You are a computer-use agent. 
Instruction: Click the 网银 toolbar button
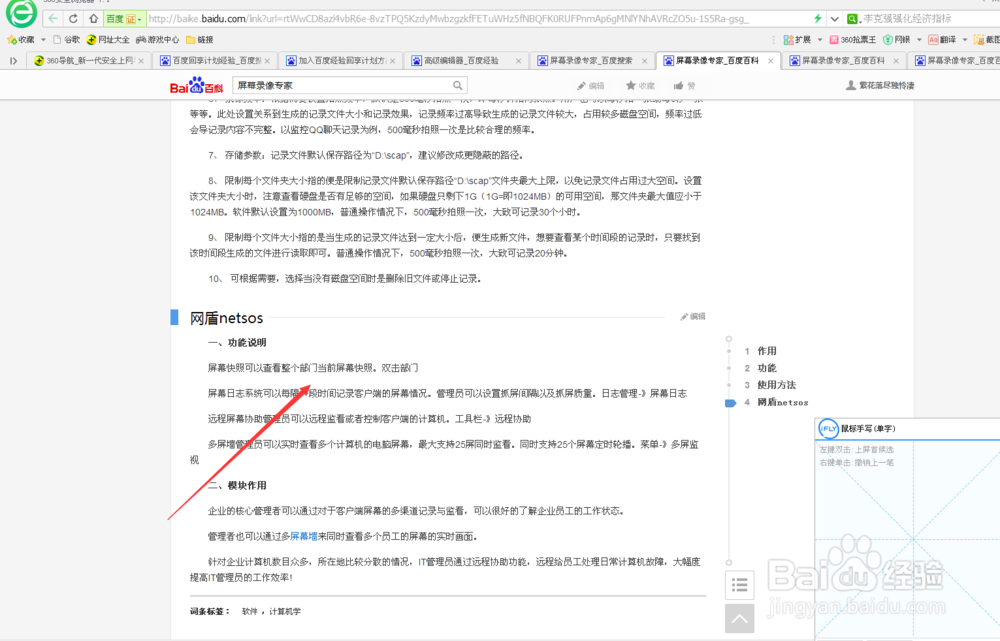(897, 40)
